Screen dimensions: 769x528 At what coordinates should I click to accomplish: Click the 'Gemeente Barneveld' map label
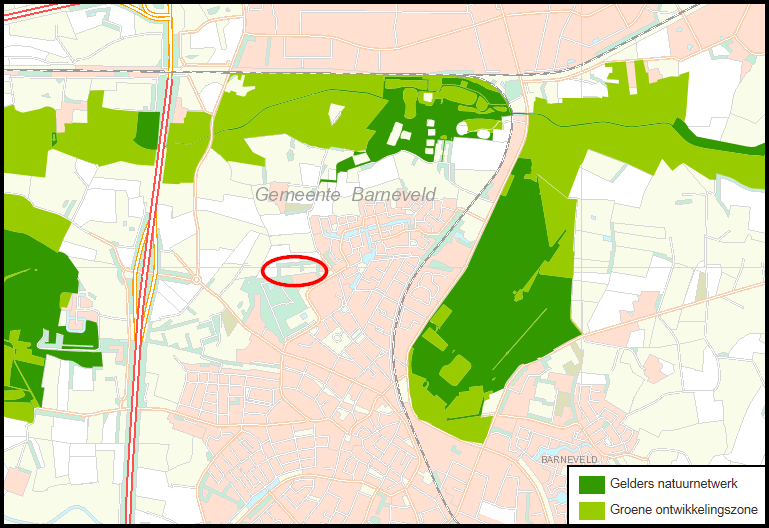(345, 195)
